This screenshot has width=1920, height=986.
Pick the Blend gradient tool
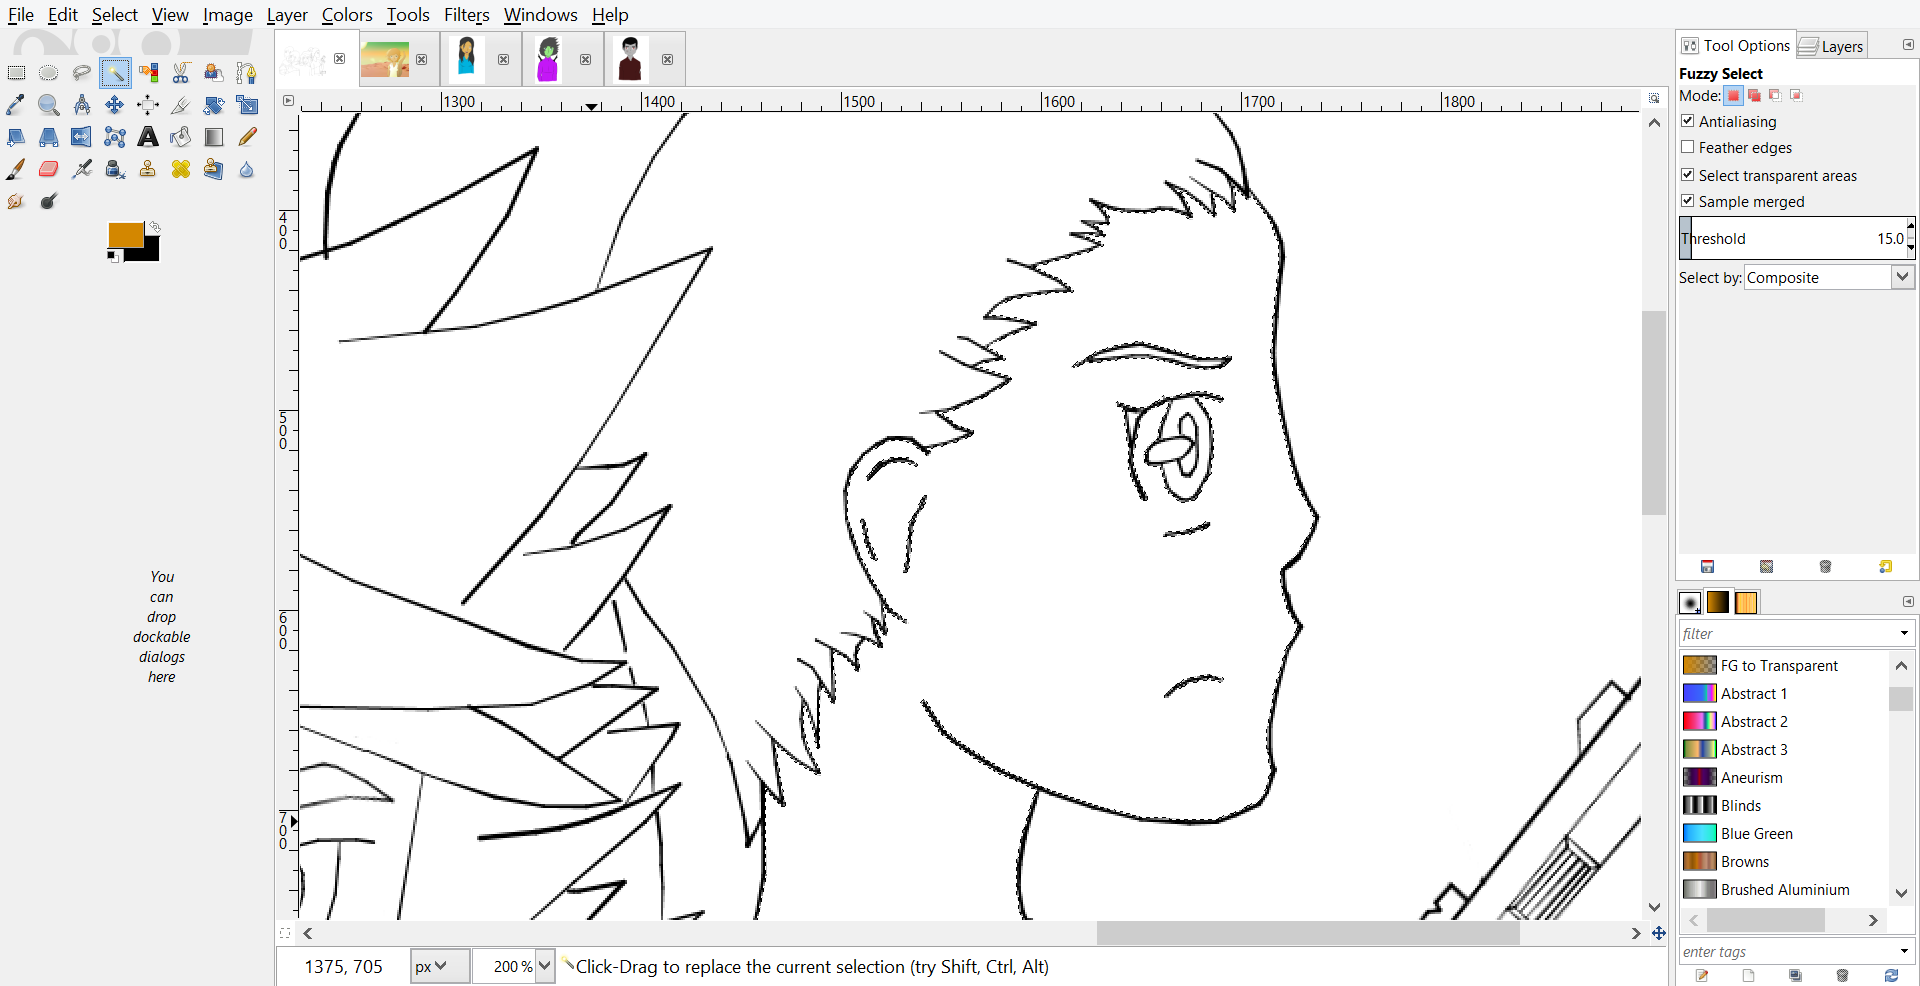(x=213, y=137)
